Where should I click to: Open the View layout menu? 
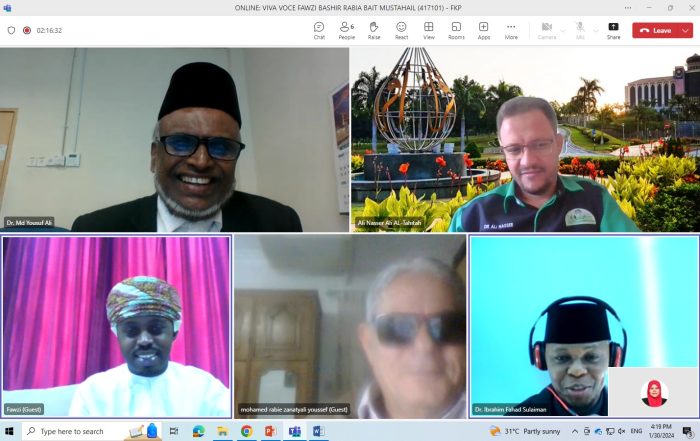click(428, 30)
